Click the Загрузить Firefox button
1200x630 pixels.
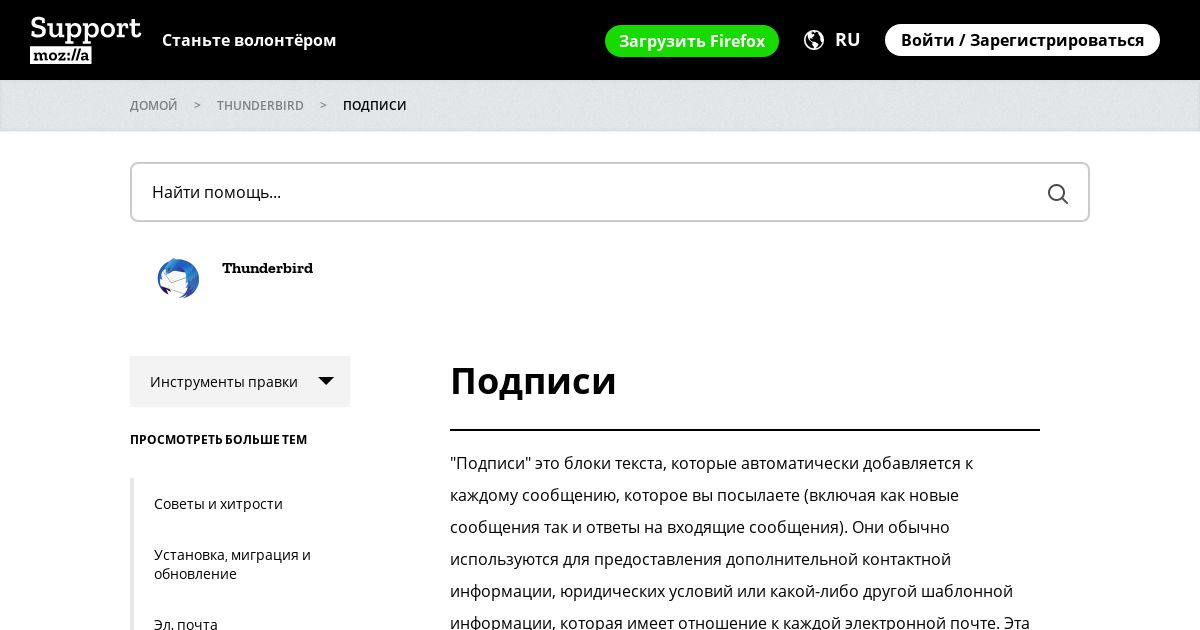(692, 41)
